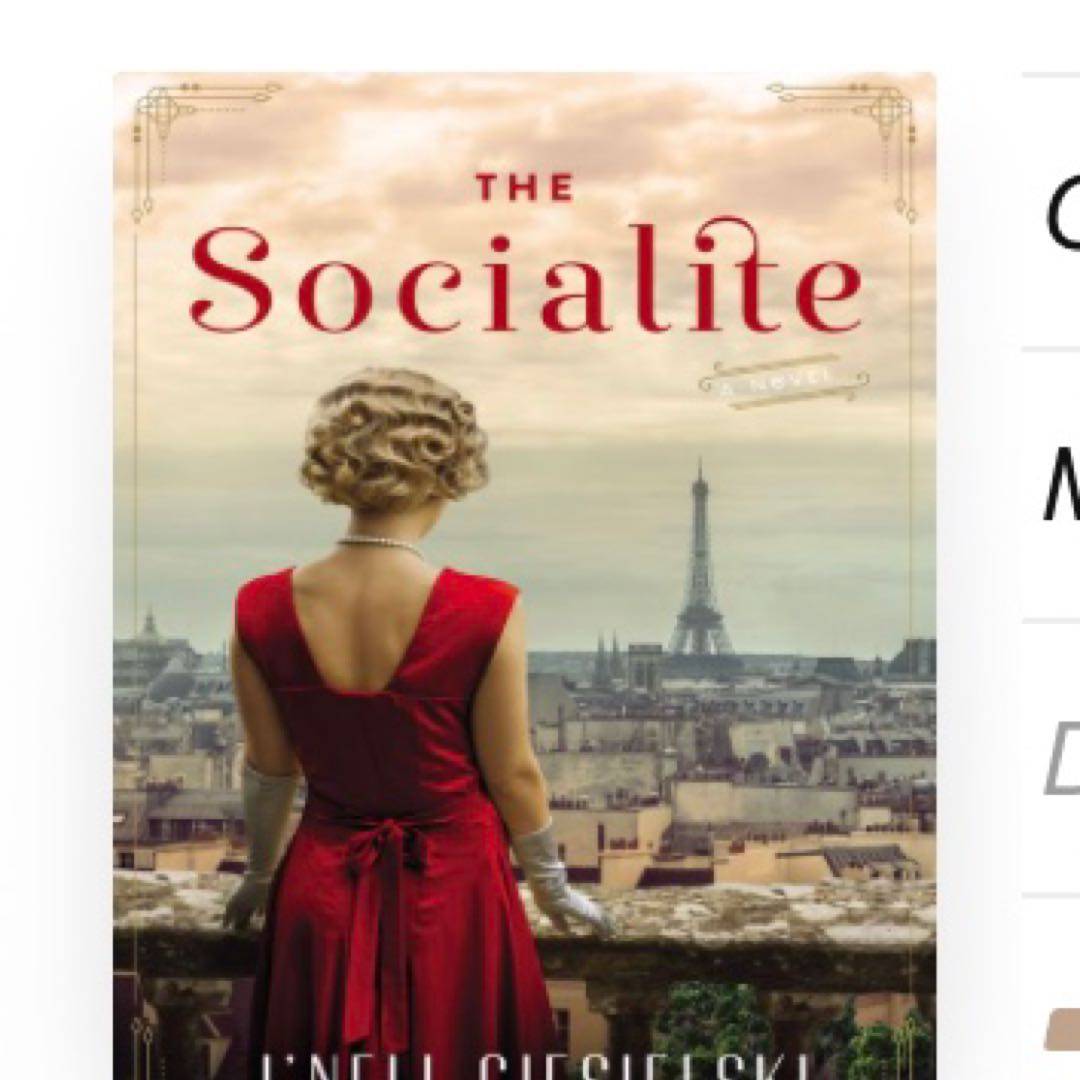Screen dimensions: 1080x1080
Task: Click the domed building on left skyline
Action: pyautogui.click(x=149, y=630)
